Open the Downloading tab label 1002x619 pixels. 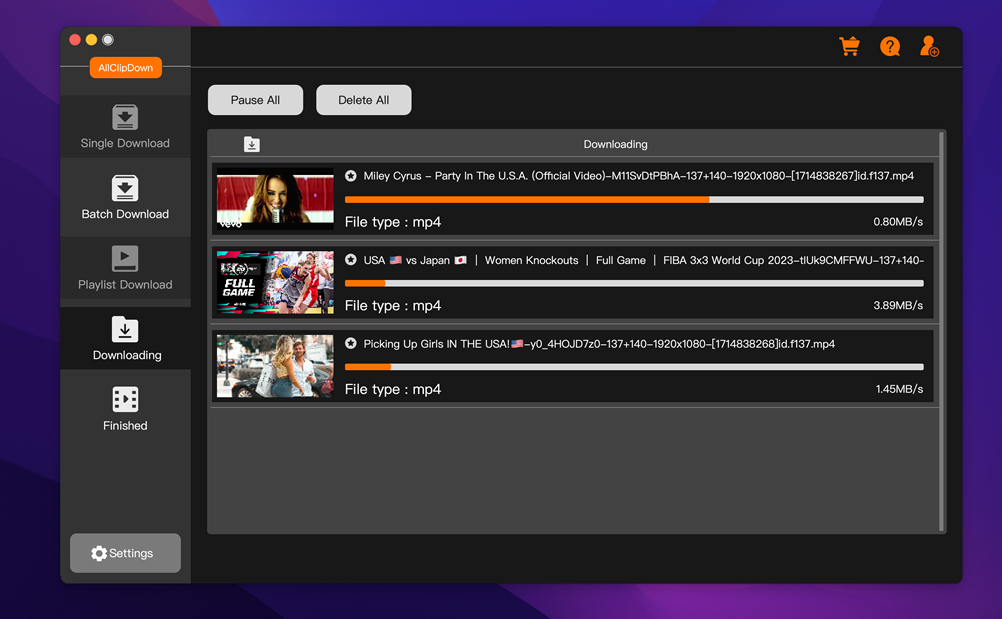127,355
